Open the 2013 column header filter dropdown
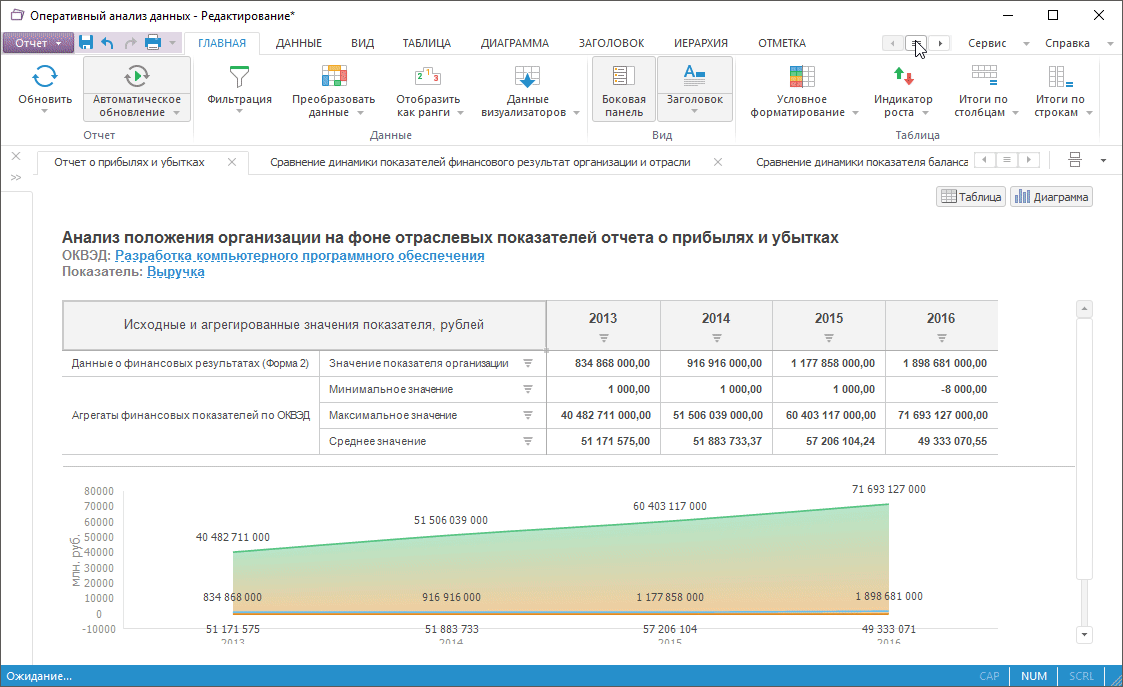The width and height of the screenshot is (1123, 687). (603, 338)
